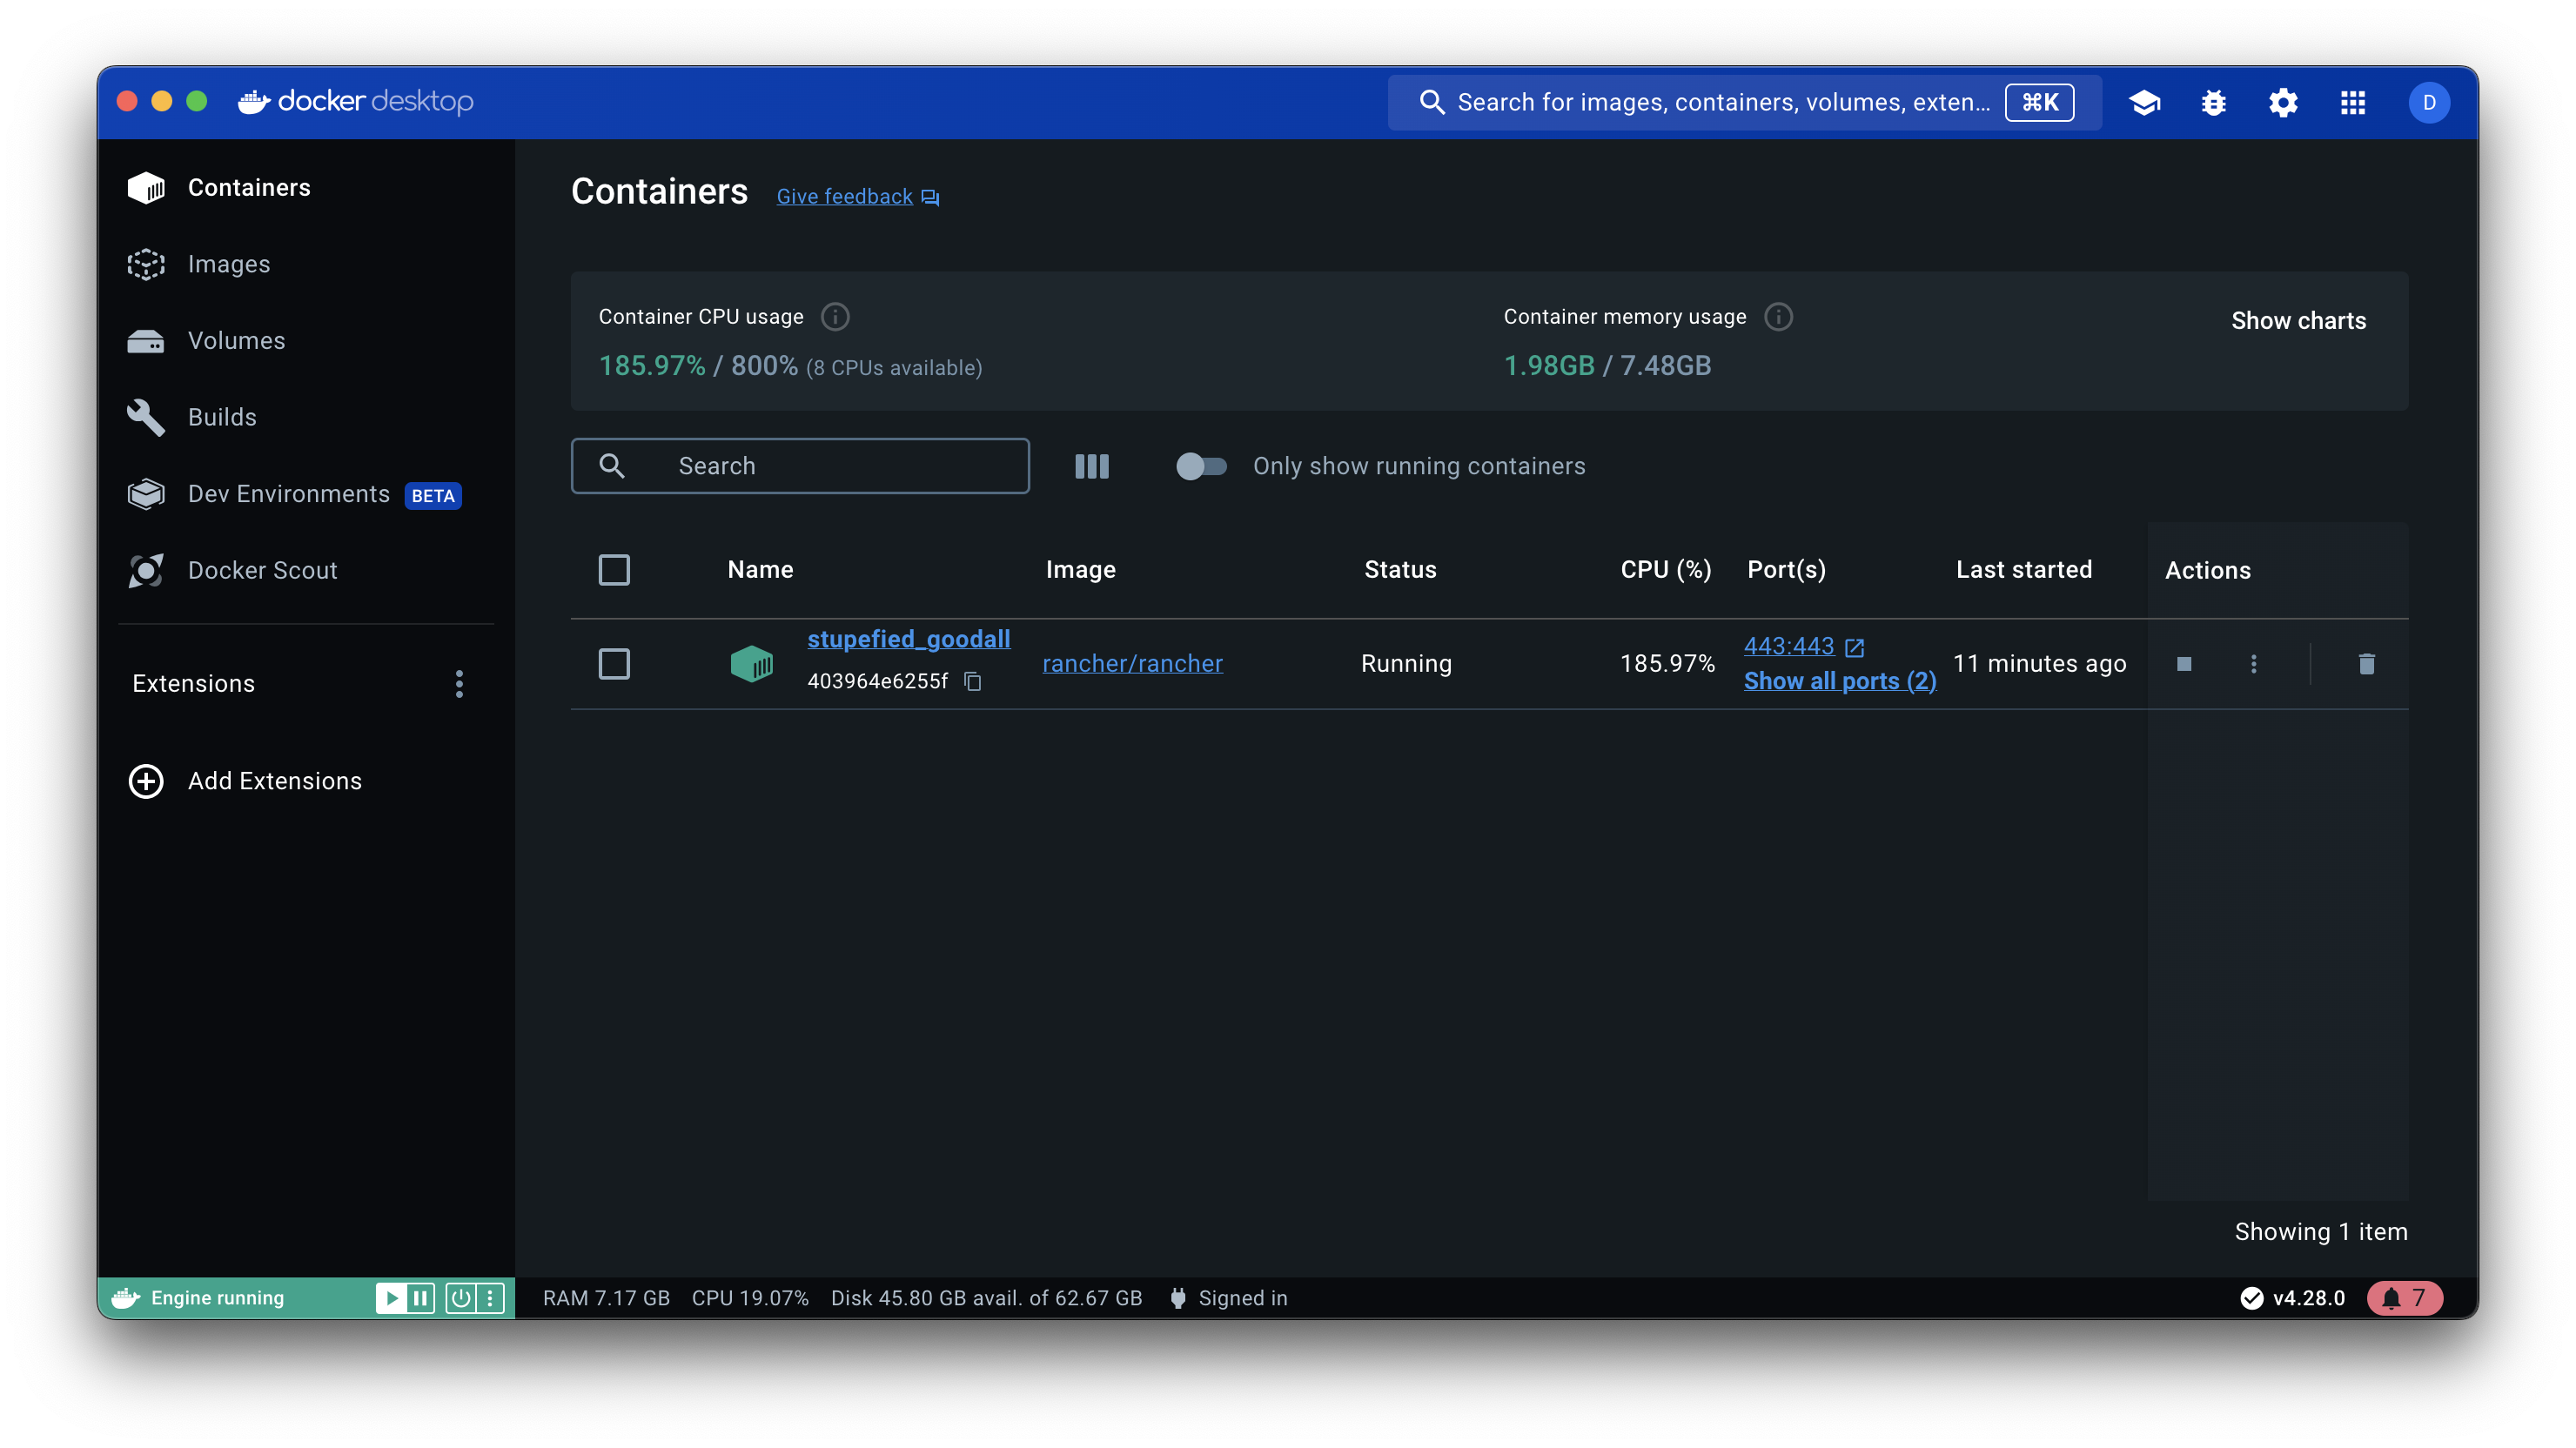The height and width of the screenshot is (1448, 2576).
Task: Open engine status three-dot menu
Action: [x=489, y=1298]
